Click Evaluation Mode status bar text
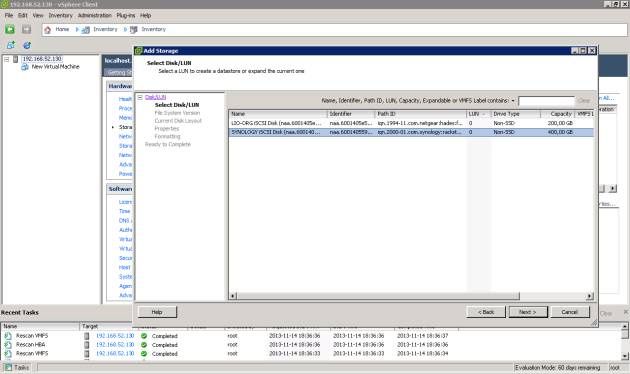The height and width of the screenshot is (374, 630). pos(557,368)
